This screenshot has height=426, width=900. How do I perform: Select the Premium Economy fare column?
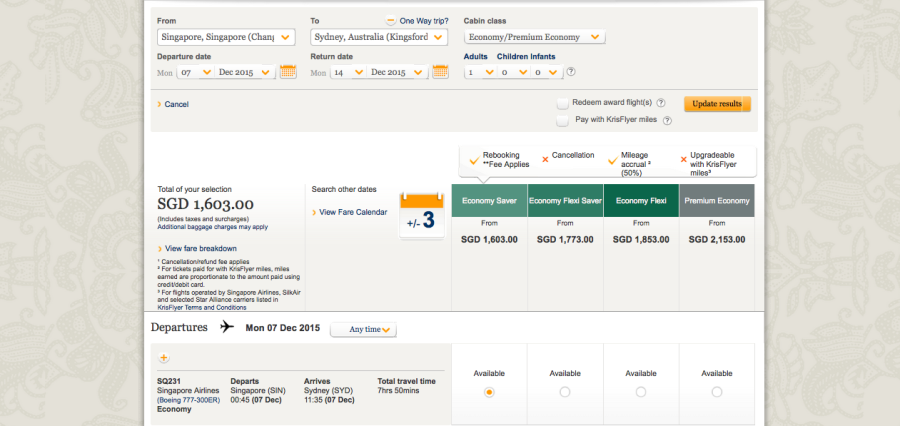[x=717, y=200]
